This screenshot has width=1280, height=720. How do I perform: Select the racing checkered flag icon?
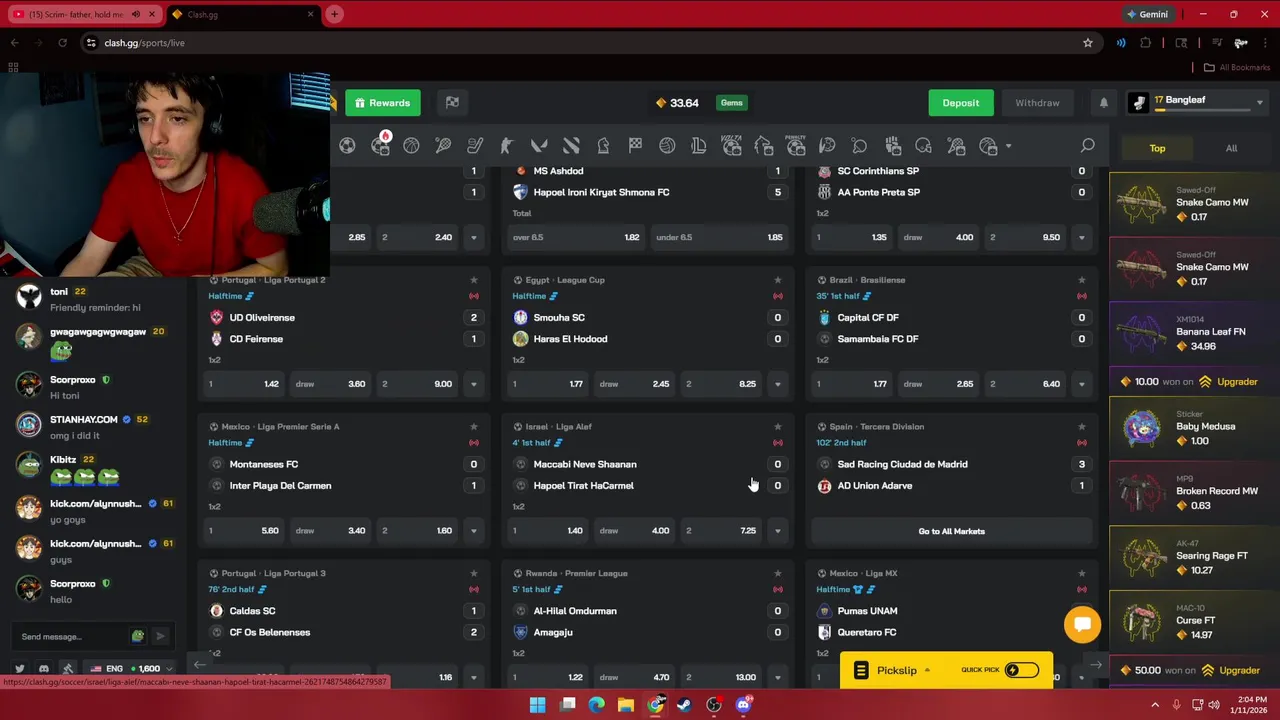pos(635,146)
